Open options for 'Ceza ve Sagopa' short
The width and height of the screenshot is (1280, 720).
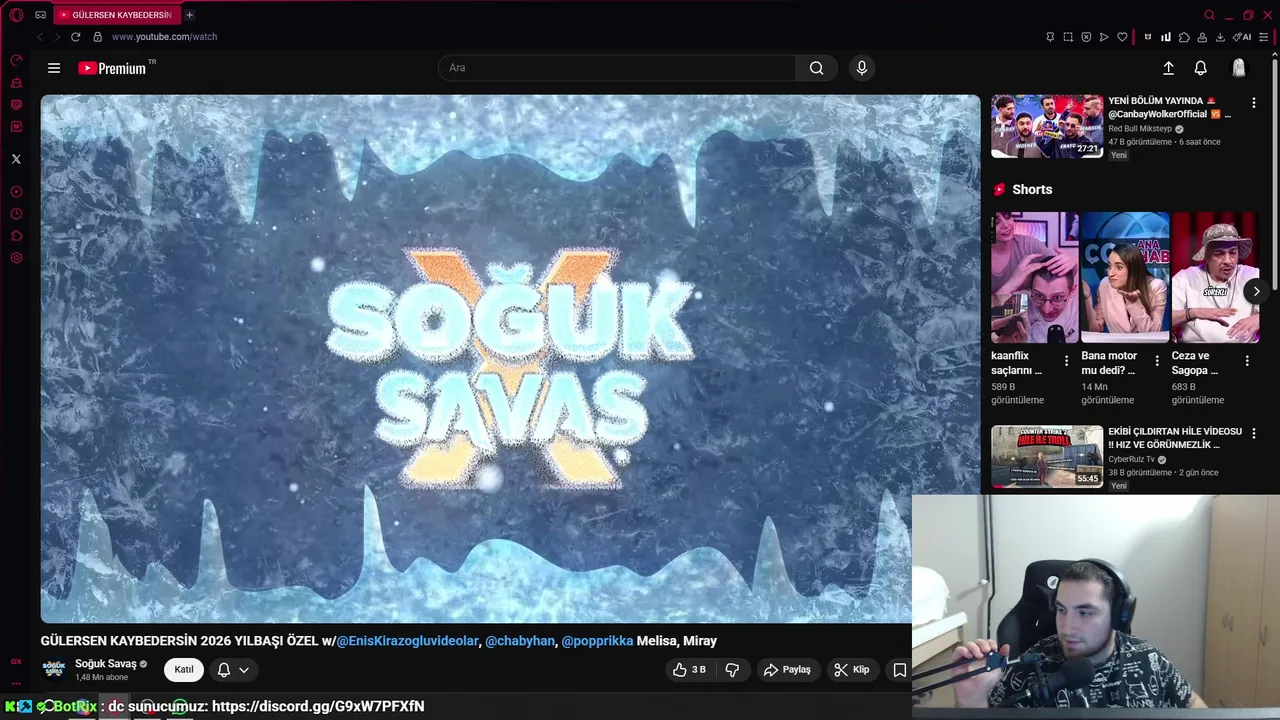tap(1247, 361)
